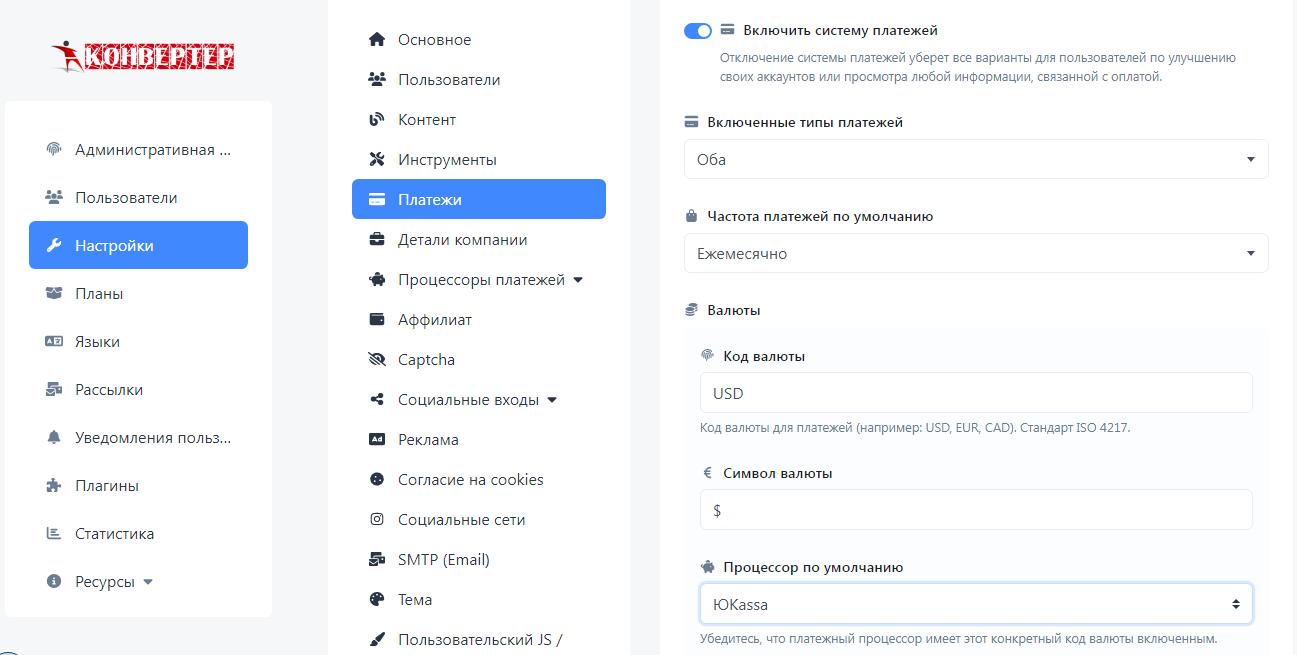Click the bell icon for Уведомления
Screen dimensions: 1297x655
(54, 438)
